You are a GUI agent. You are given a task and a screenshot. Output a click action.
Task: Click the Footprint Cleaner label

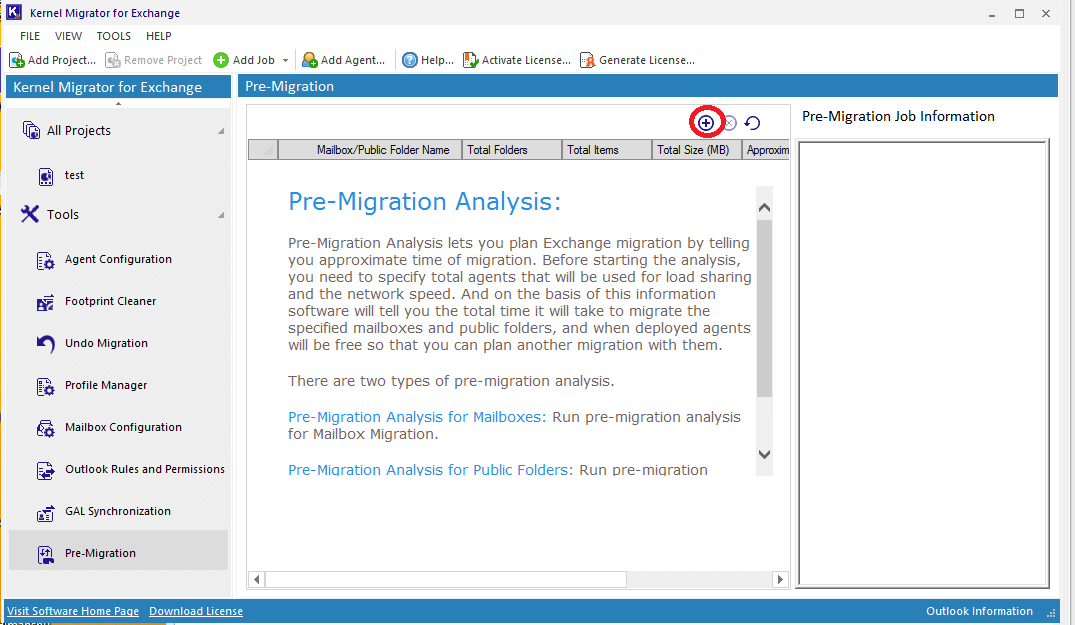click(110, 301)
